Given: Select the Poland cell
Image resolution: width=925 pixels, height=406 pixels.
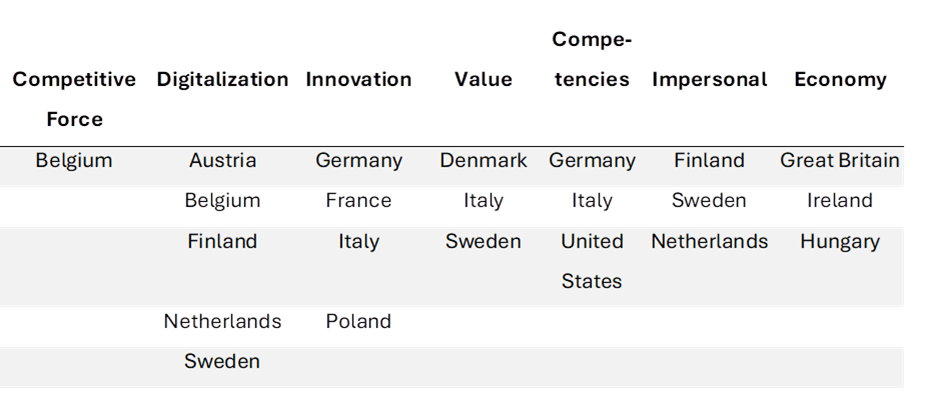Looking at the screenshot, I should [x=358, y=321].
